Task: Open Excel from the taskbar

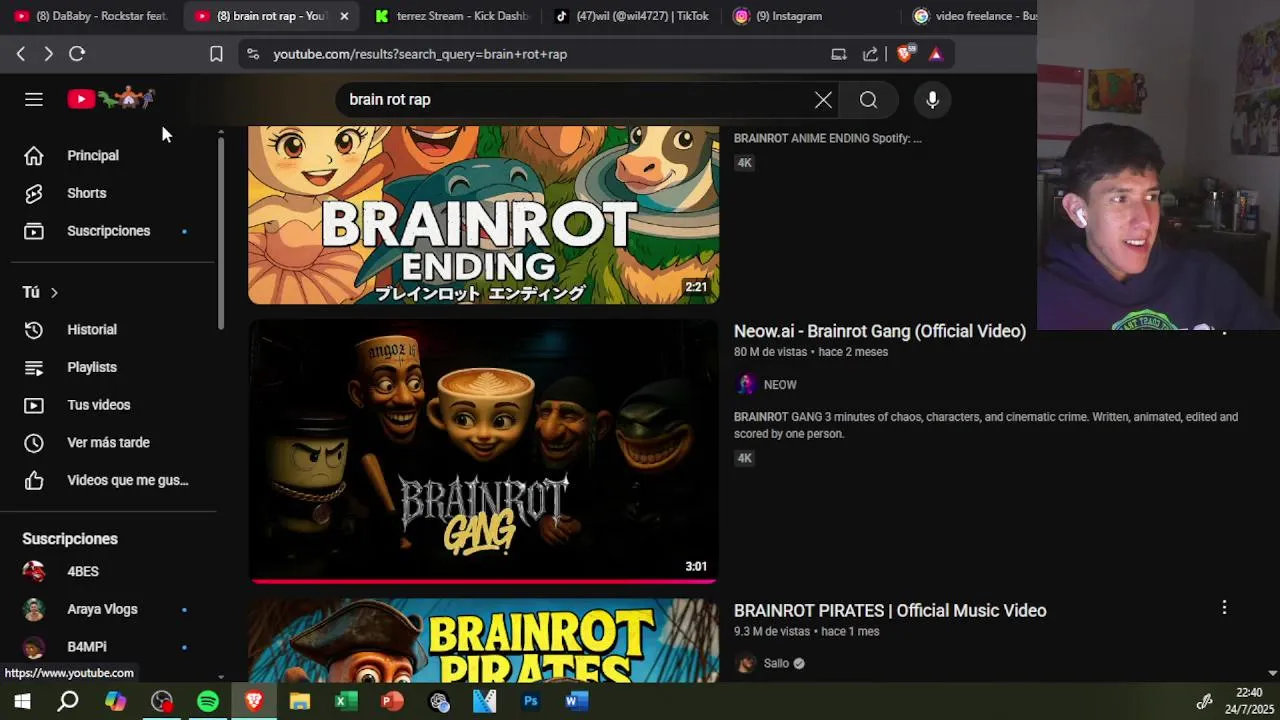Action: pos(346,701)
